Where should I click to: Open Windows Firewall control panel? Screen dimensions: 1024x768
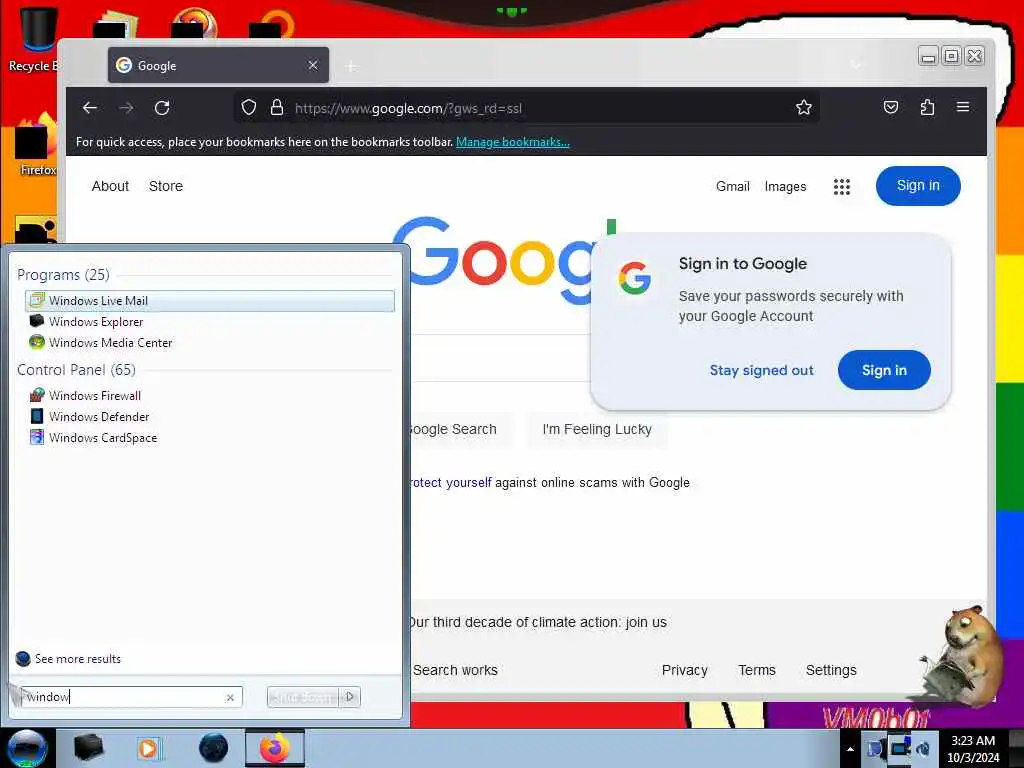click(x=210, y=395)
